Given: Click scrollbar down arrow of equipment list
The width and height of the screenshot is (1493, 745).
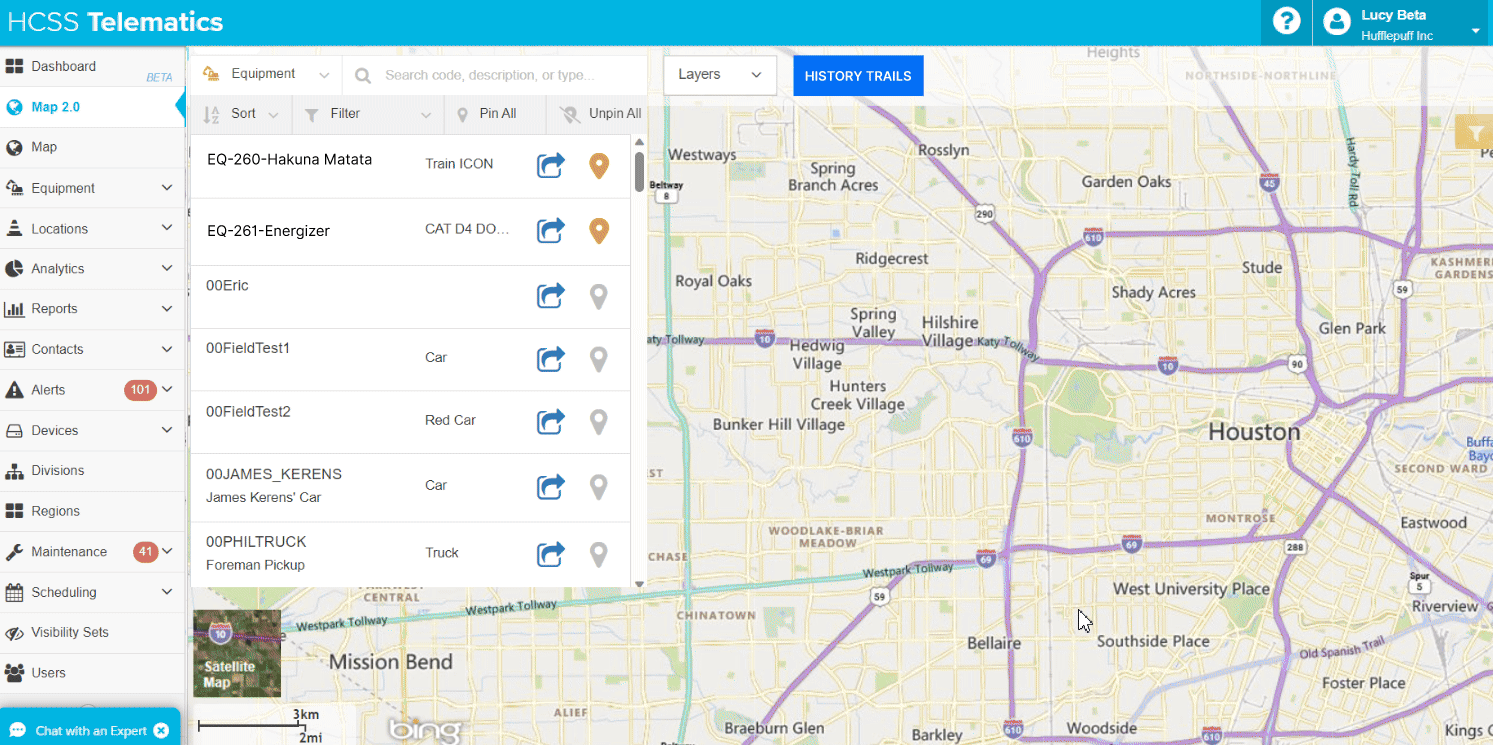Looking at the screenshot, I should tap(639, 584).
